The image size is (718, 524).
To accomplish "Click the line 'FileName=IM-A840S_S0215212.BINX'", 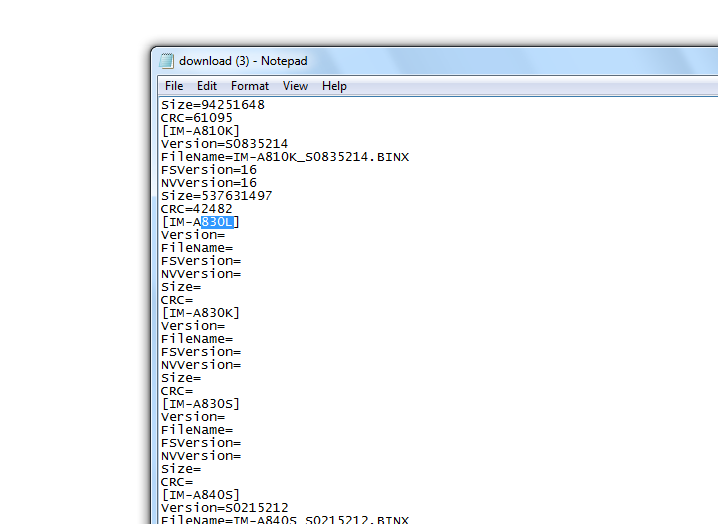I will (x=285, y=520).
